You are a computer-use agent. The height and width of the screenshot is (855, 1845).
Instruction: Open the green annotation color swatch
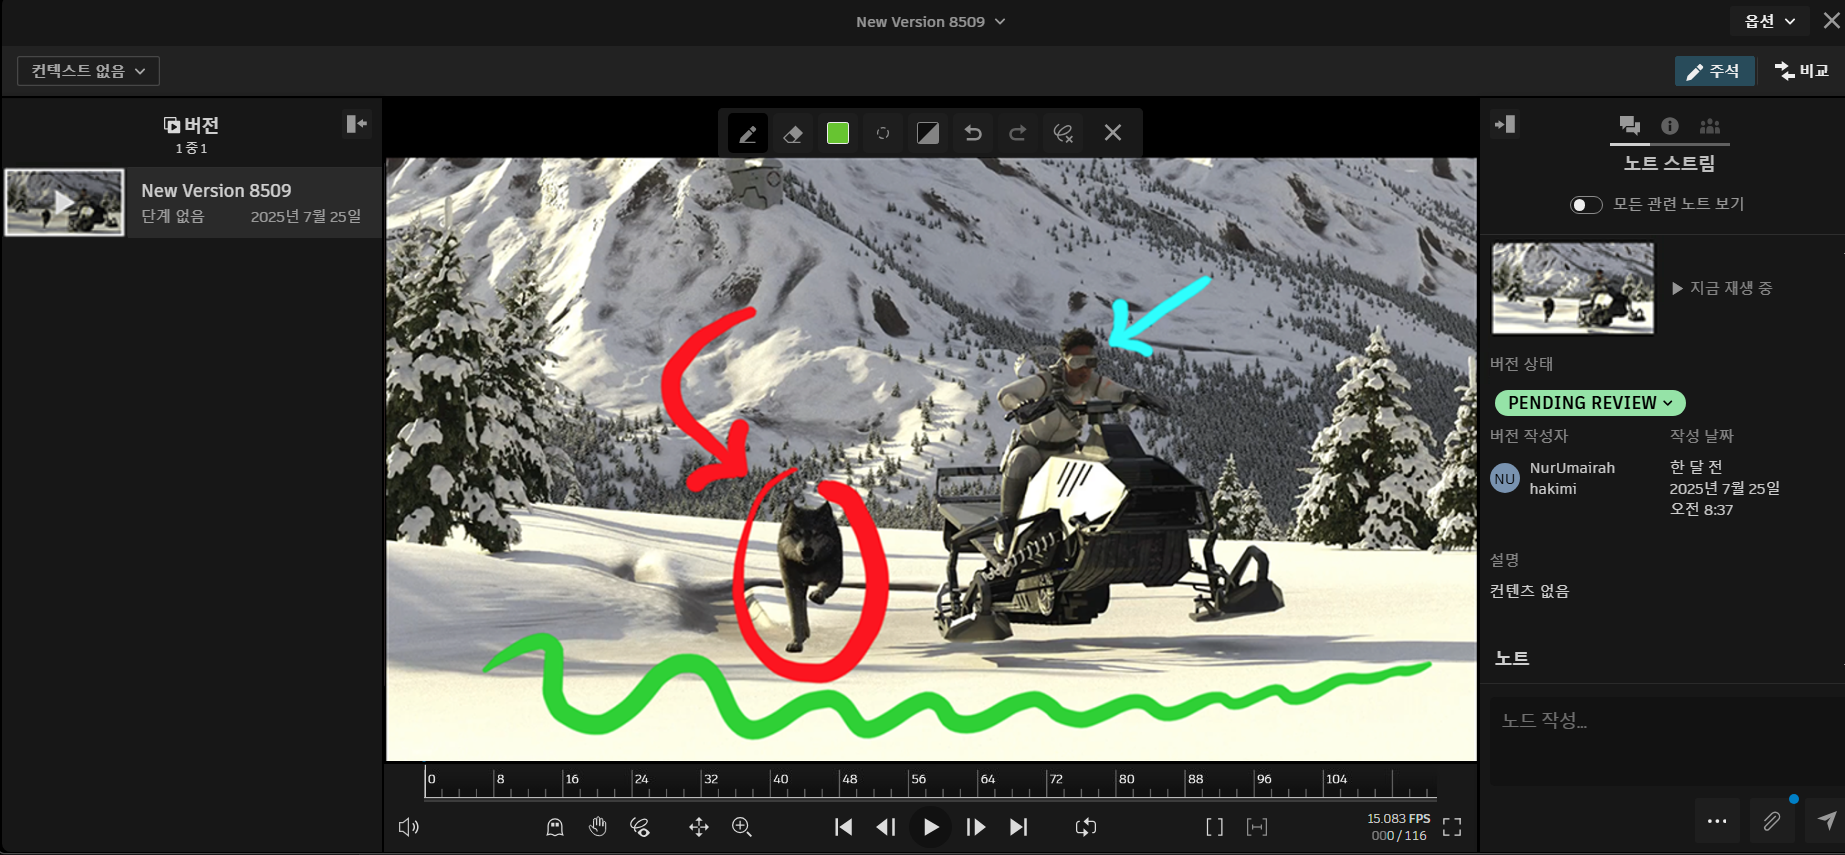(x=838, y=133)
